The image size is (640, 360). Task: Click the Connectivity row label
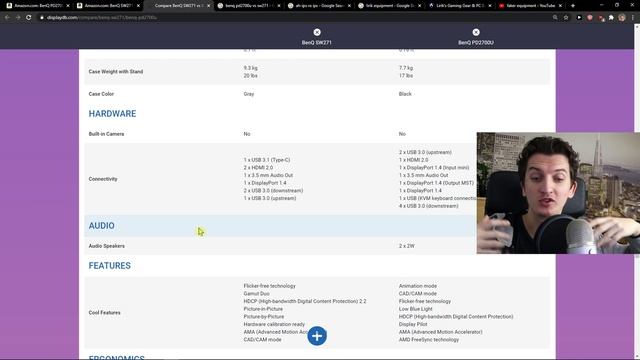pyautogui.click(x=103, y=179)
